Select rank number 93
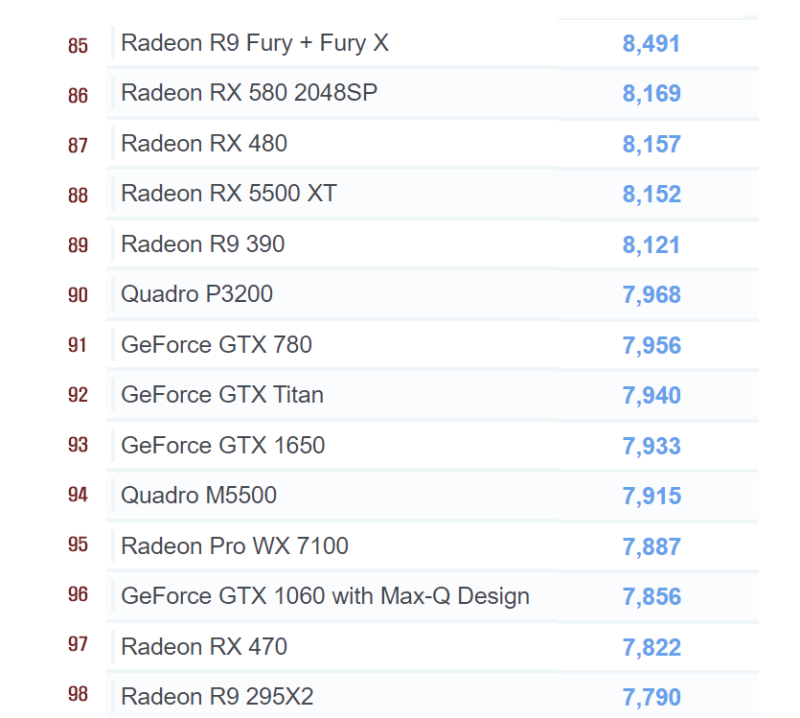Viewport: 800px width, 718px height. (x=78, y=444)
